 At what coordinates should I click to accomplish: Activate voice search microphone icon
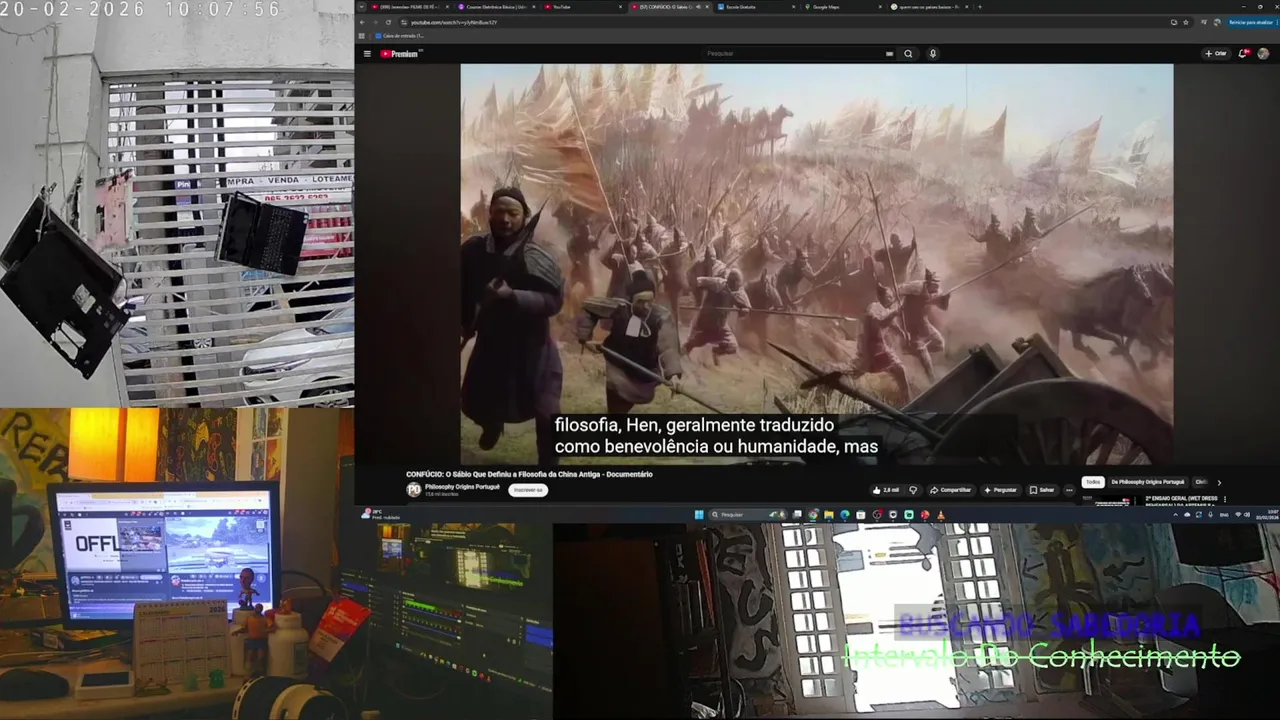pos(933,54)
